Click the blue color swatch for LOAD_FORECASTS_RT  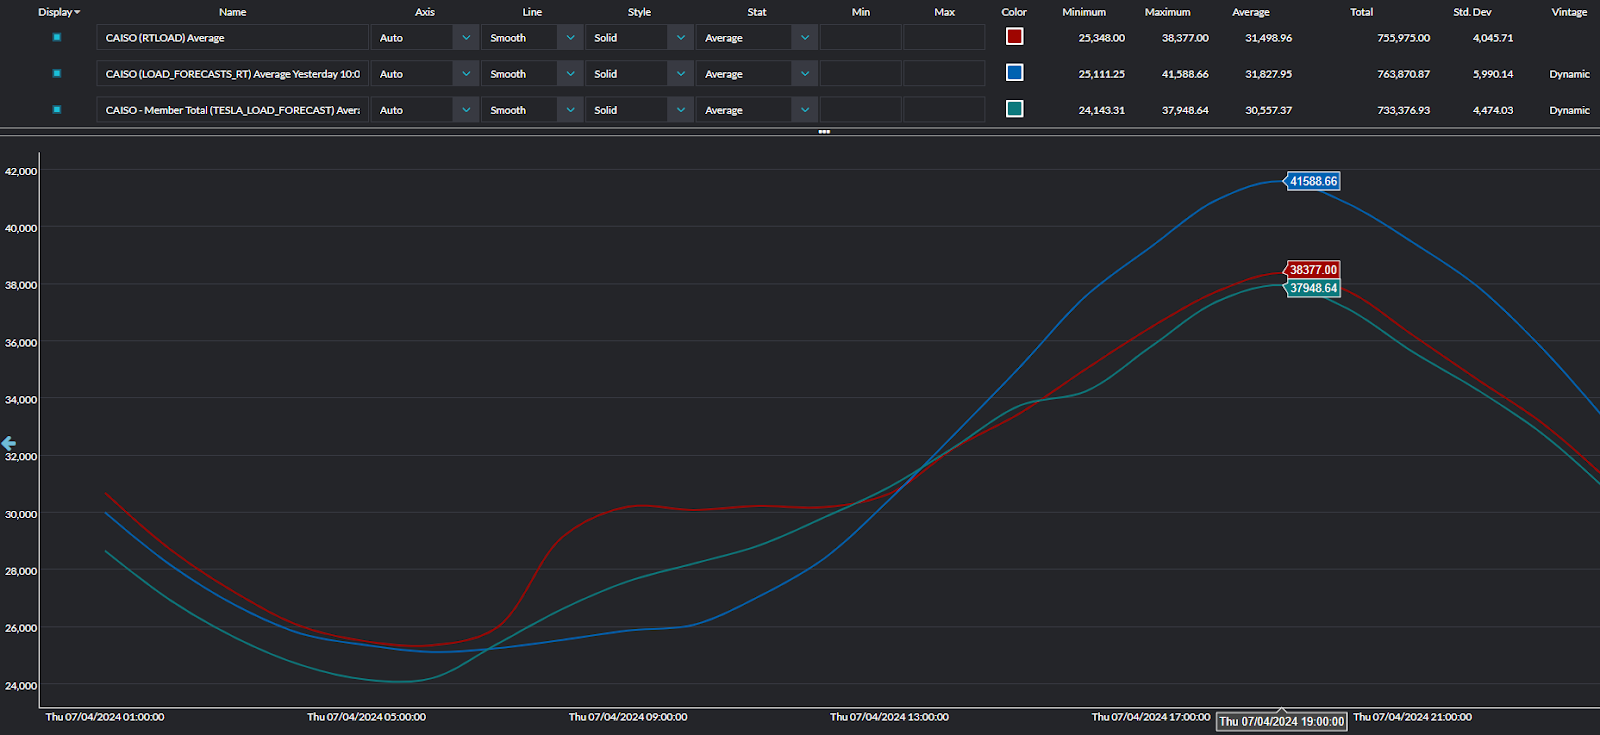[x=1014, y=73]
